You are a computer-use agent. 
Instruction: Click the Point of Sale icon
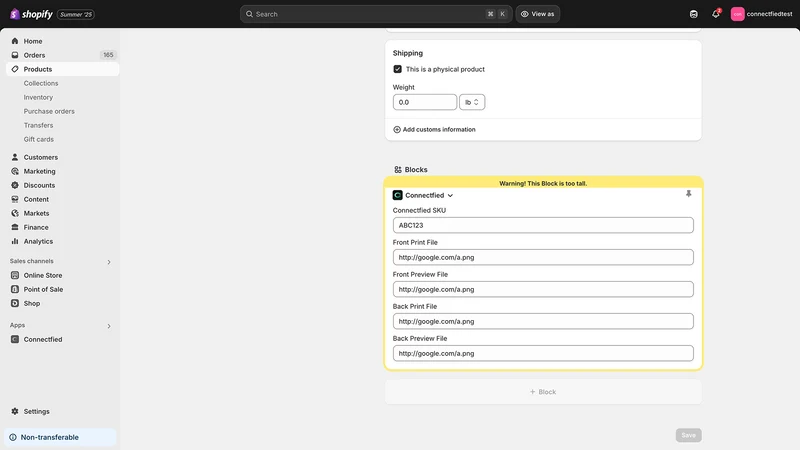pyautogui.click(x=15, y=289)
